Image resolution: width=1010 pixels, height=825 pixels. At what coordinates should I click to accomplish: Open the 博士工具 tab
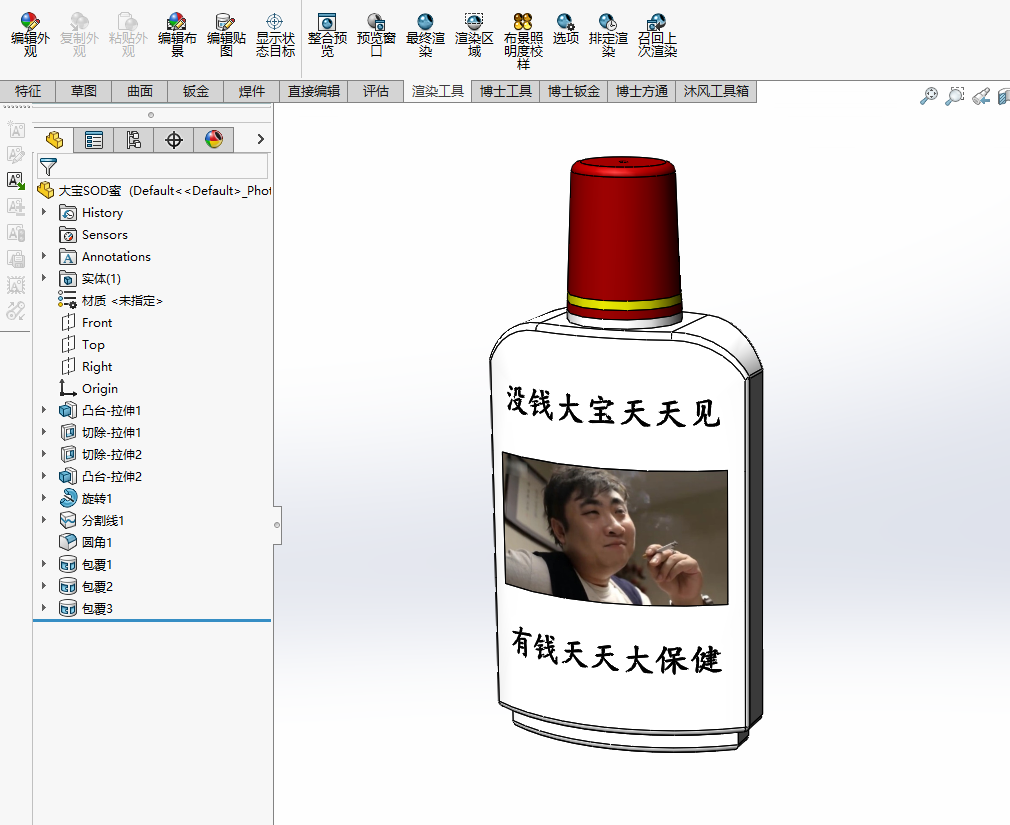pyautogui.click(x=506, y=91)
